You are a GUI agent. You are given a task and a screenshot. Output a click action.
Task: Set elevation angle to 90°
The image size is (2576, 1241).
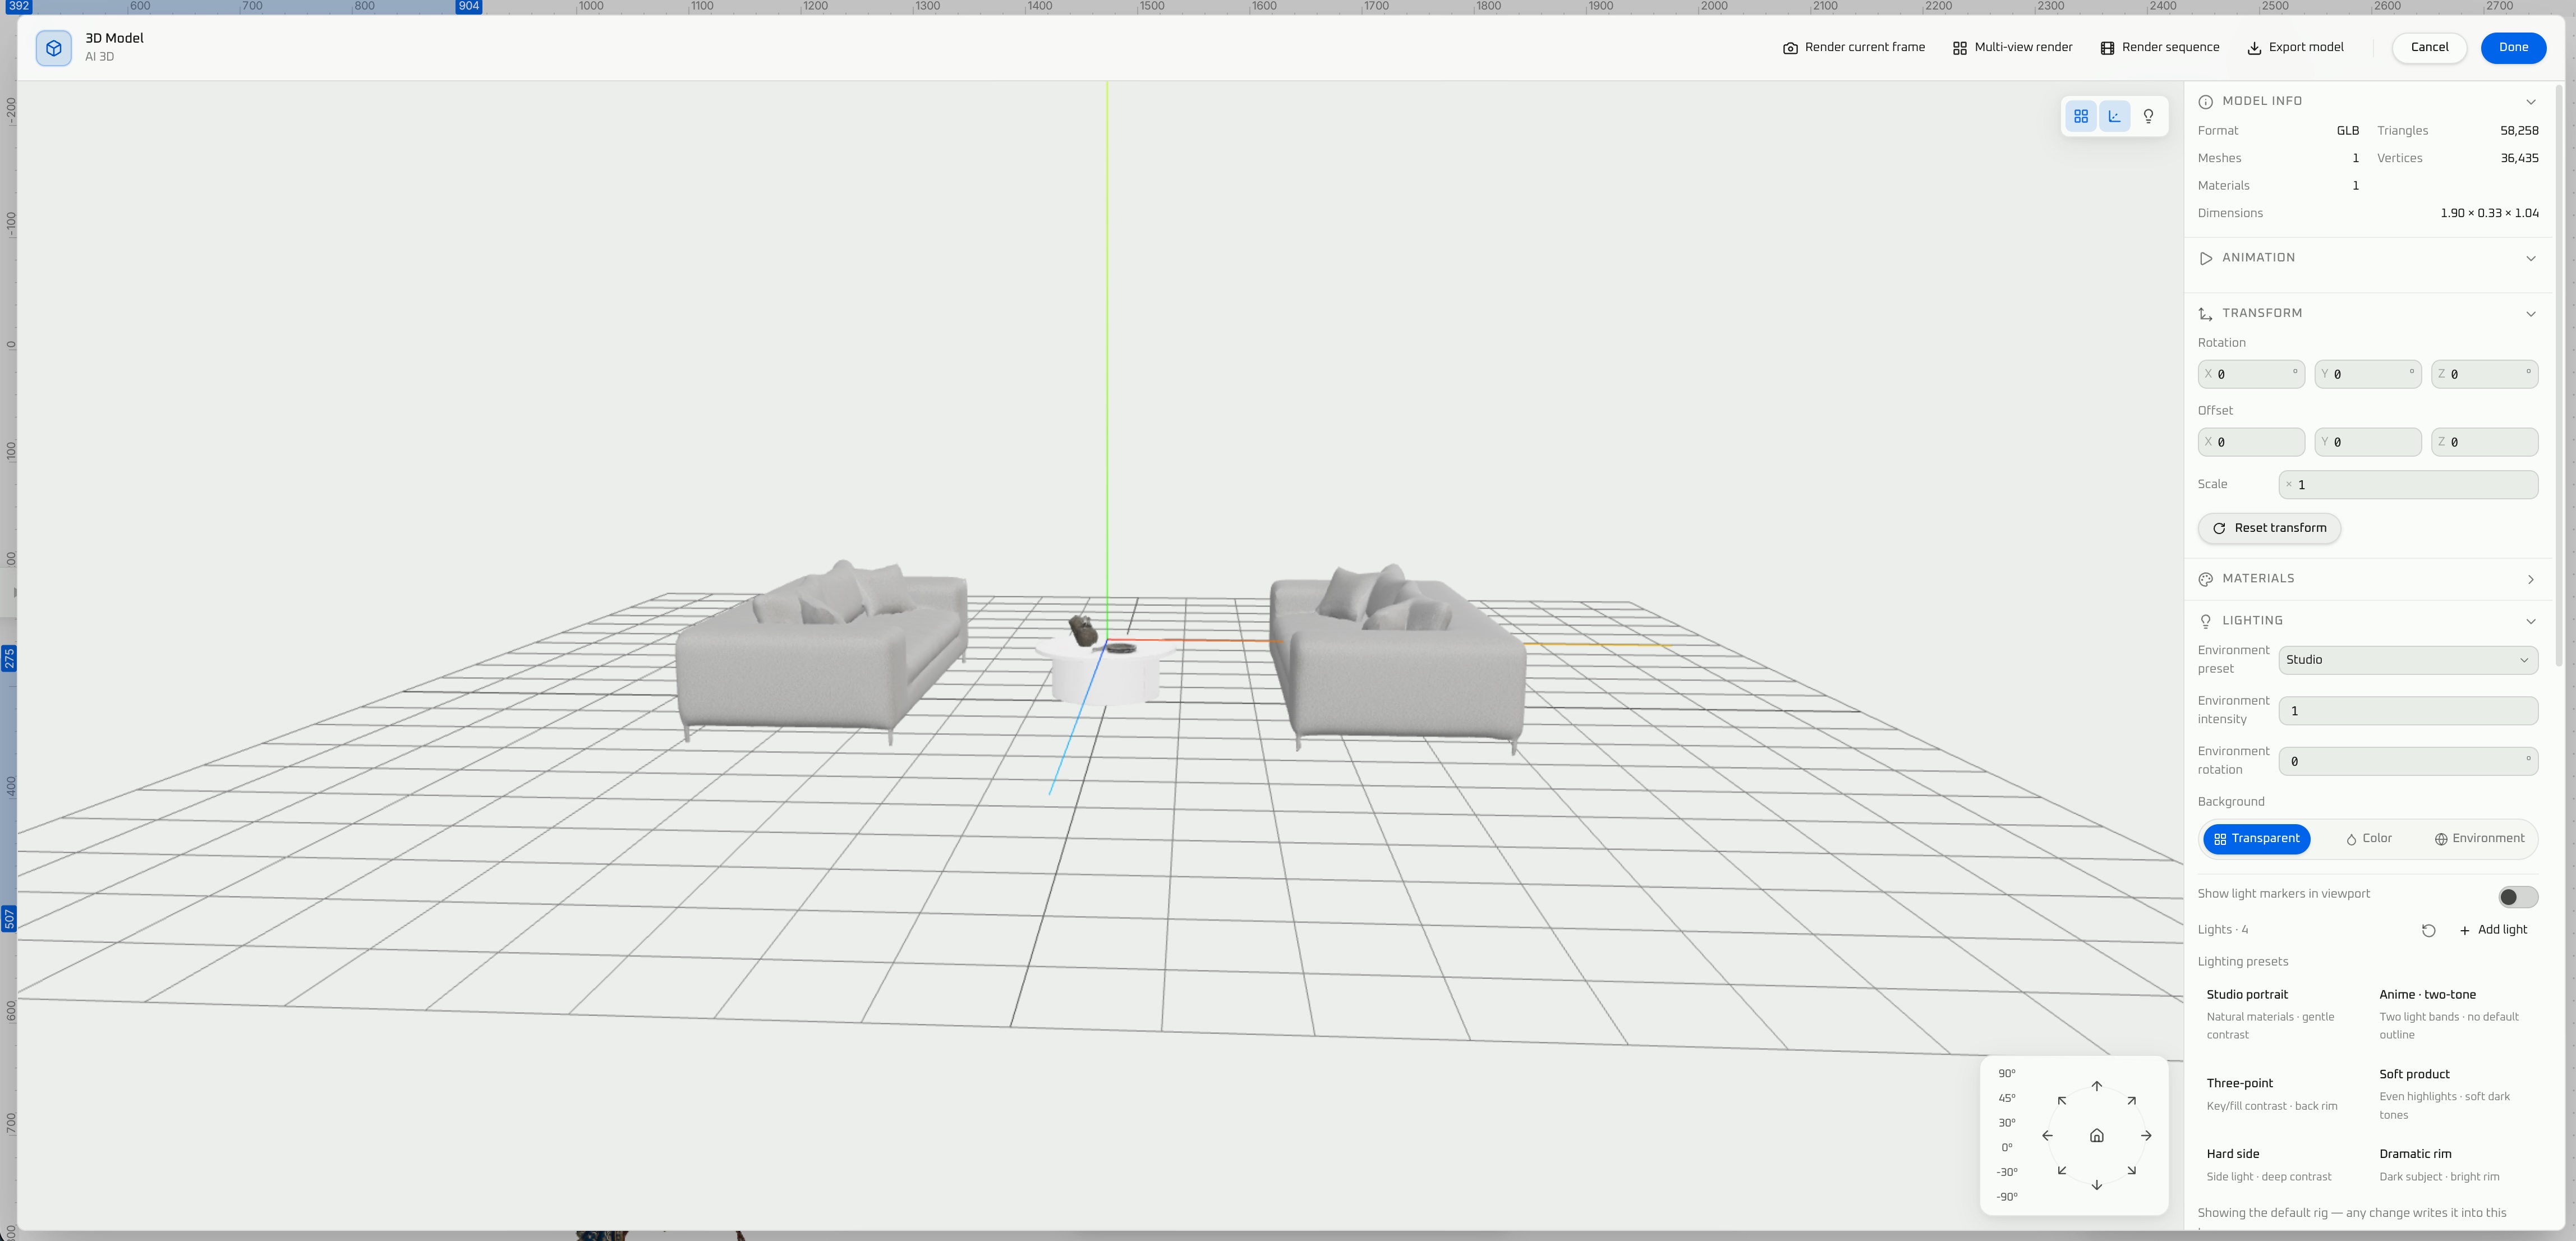(x=2007, y=1074)
